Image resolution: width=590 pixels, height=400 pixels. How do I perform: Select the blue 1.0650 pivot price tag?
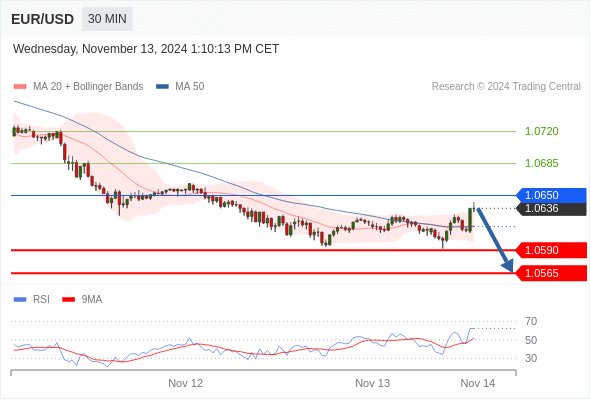coord(551,195)
